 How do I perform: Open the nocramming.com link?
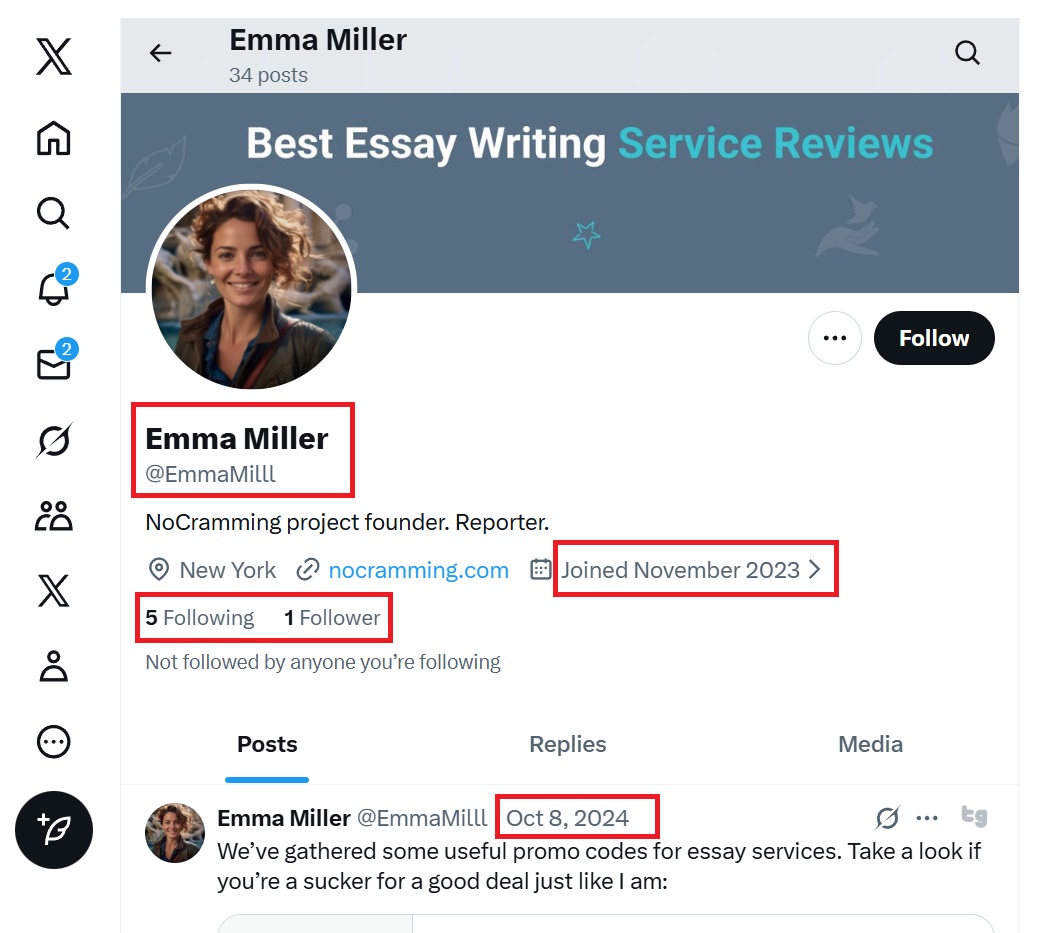click(x=418, y=570)
